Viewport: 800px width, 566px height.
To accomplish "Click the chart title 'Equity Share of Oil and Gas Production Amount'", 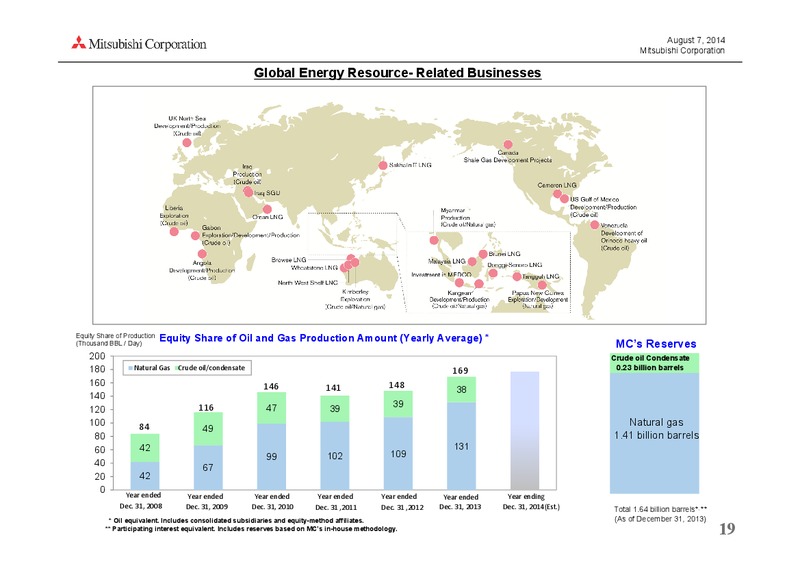I will tap(324, 338).
